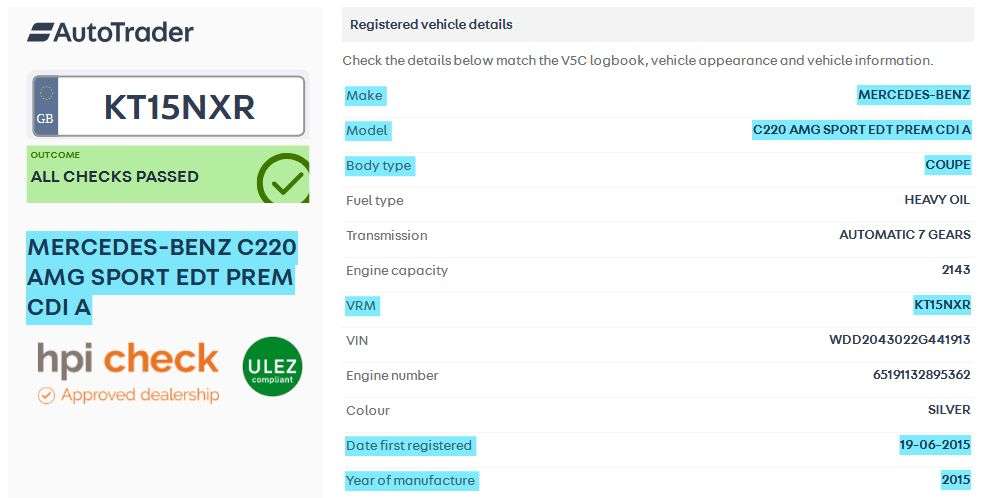The width and height of the screenshot is (986, 498).
Task: Click the engine number 65191132895362
Action: click(x=921, y=375)
